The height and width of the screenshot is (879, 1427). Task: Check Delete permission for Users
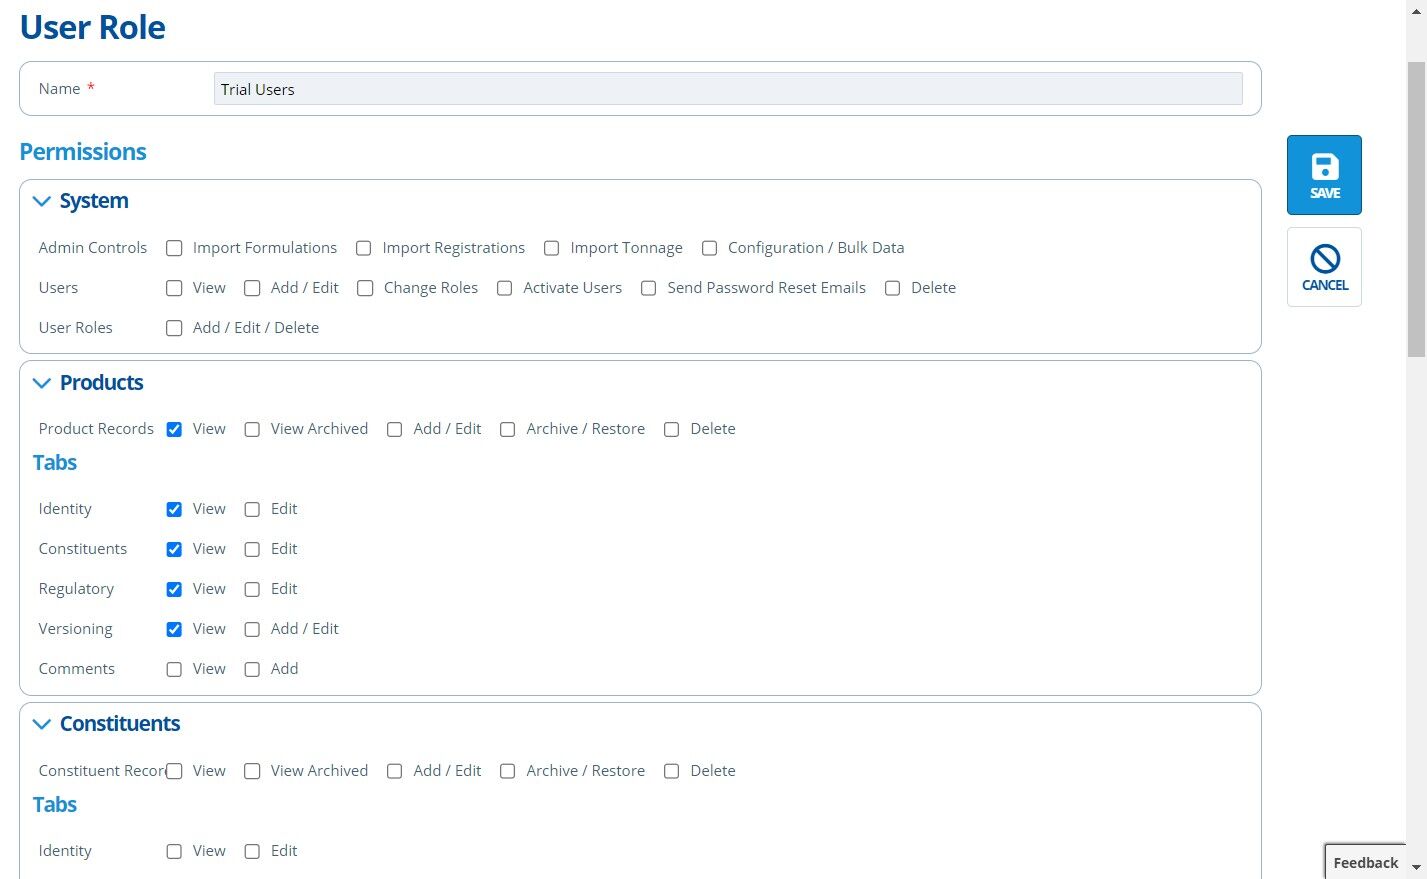point(893,288)
